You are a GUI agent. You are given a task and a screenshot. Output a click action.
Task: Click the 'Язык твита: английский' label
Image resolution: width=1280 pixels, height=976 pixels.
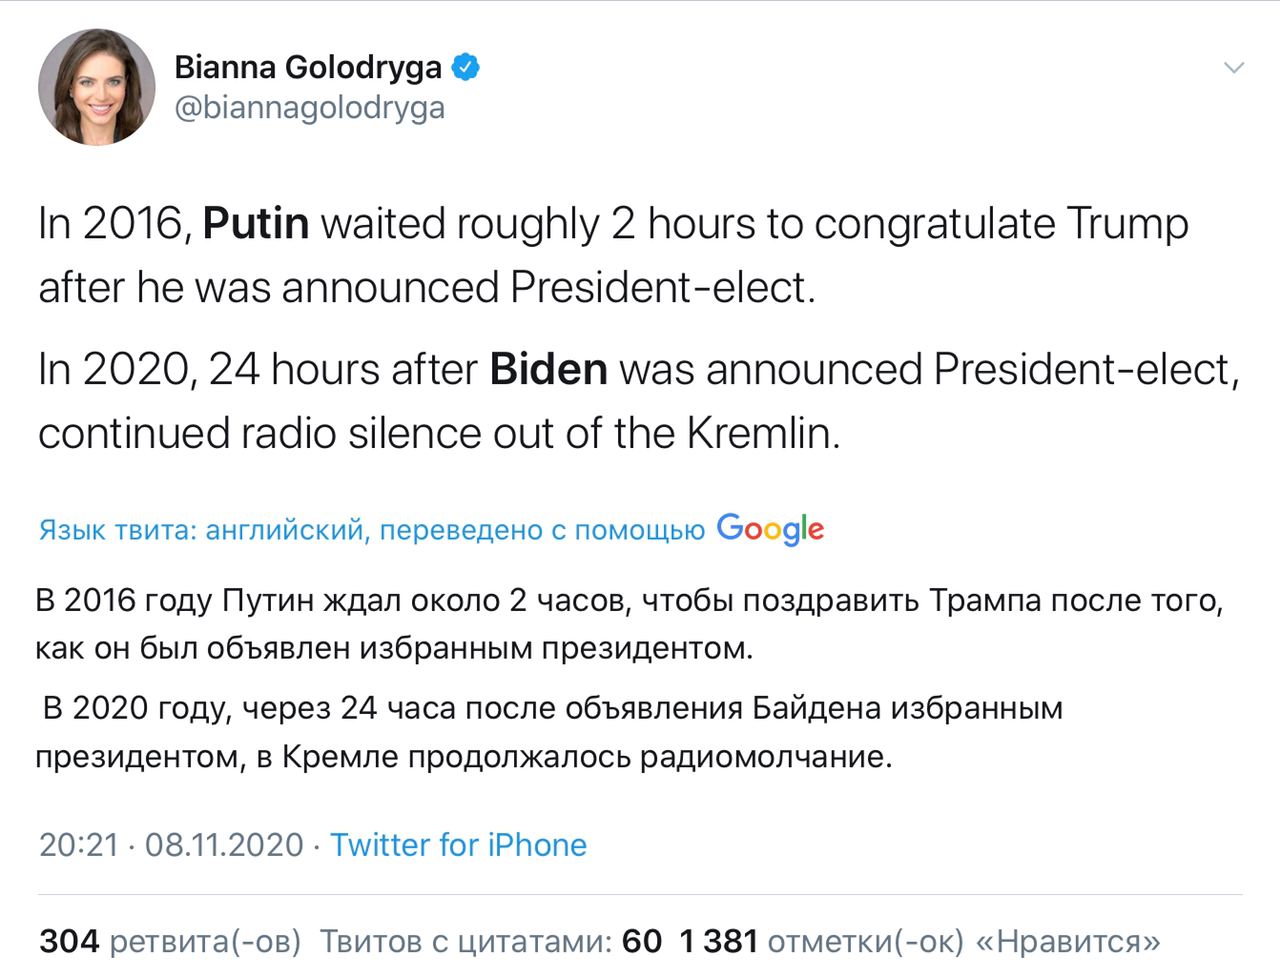201,530
